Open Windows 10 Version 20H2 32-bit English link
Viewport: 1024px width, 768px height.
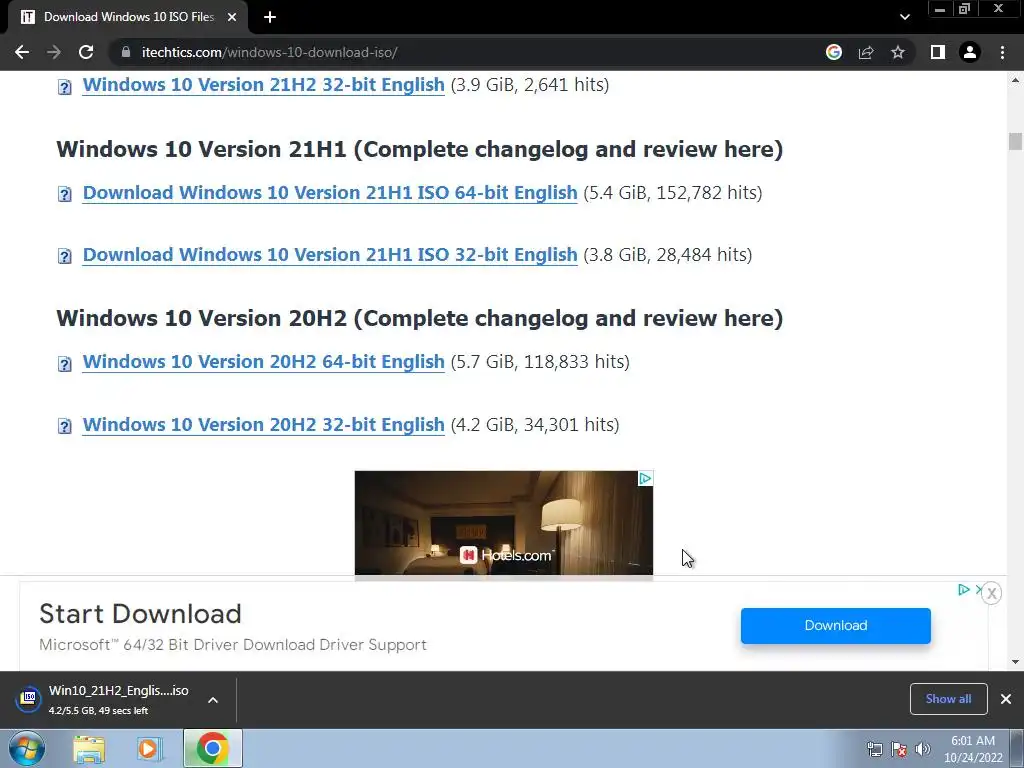(x=263, y=424)
